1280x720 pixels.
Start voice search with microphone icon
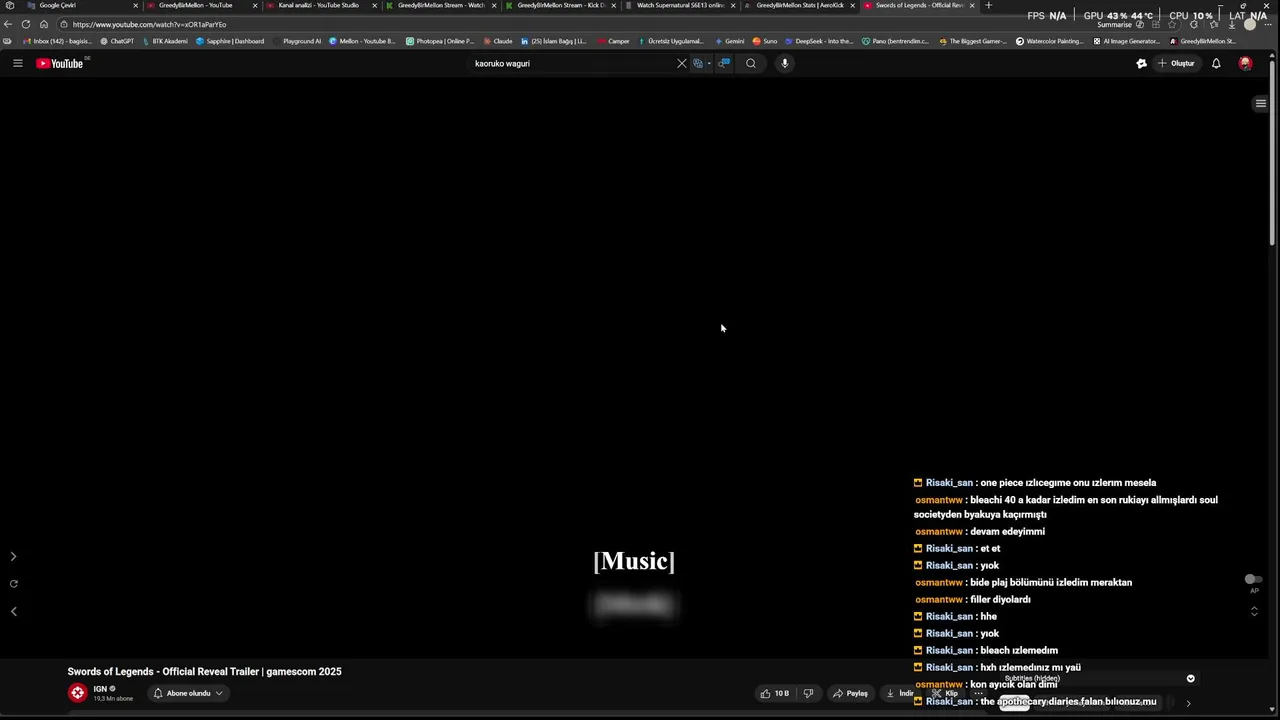[785, 63]
